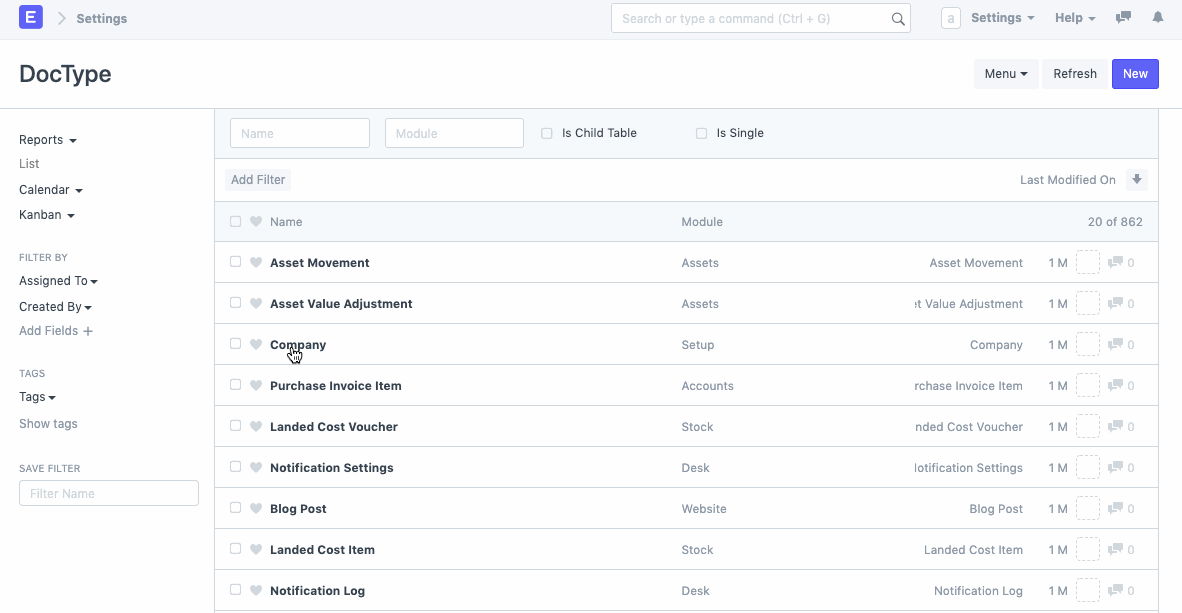Click the heart icon next to Company
The height and width of the screenshot is (613, 1182).
pos(257,344)
